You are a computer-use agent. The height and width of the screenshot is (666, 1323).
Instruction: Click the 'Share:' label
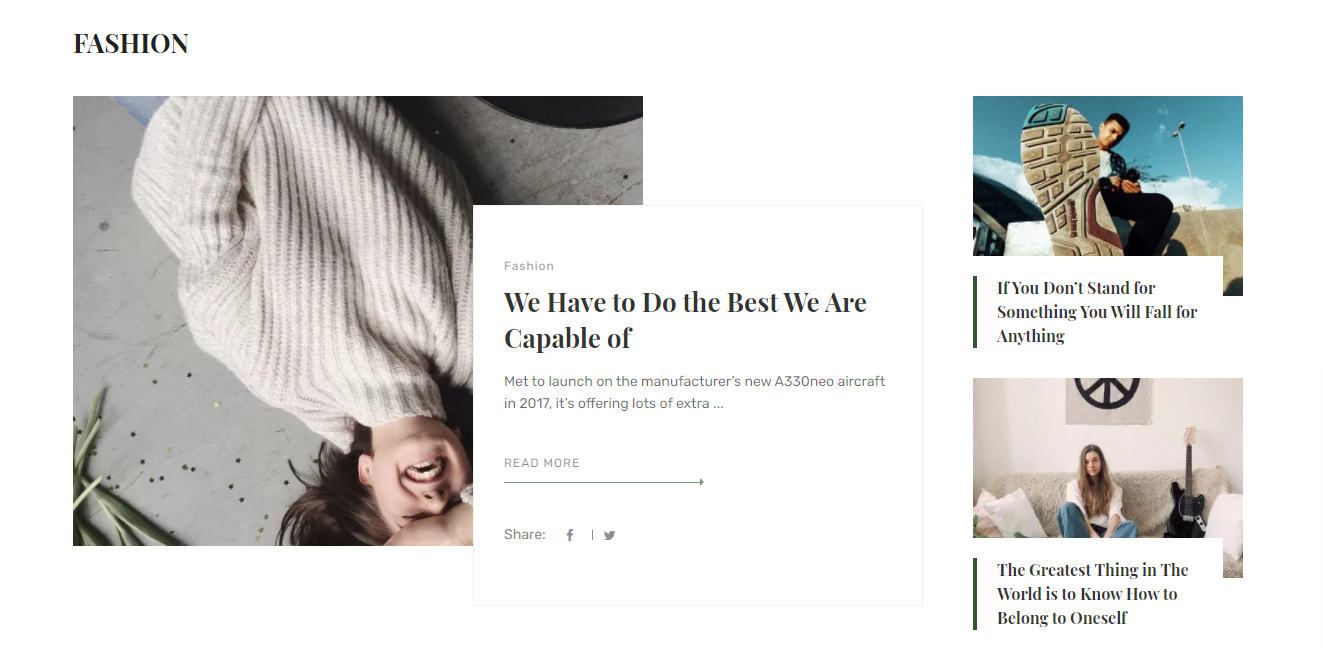(525, 535)
